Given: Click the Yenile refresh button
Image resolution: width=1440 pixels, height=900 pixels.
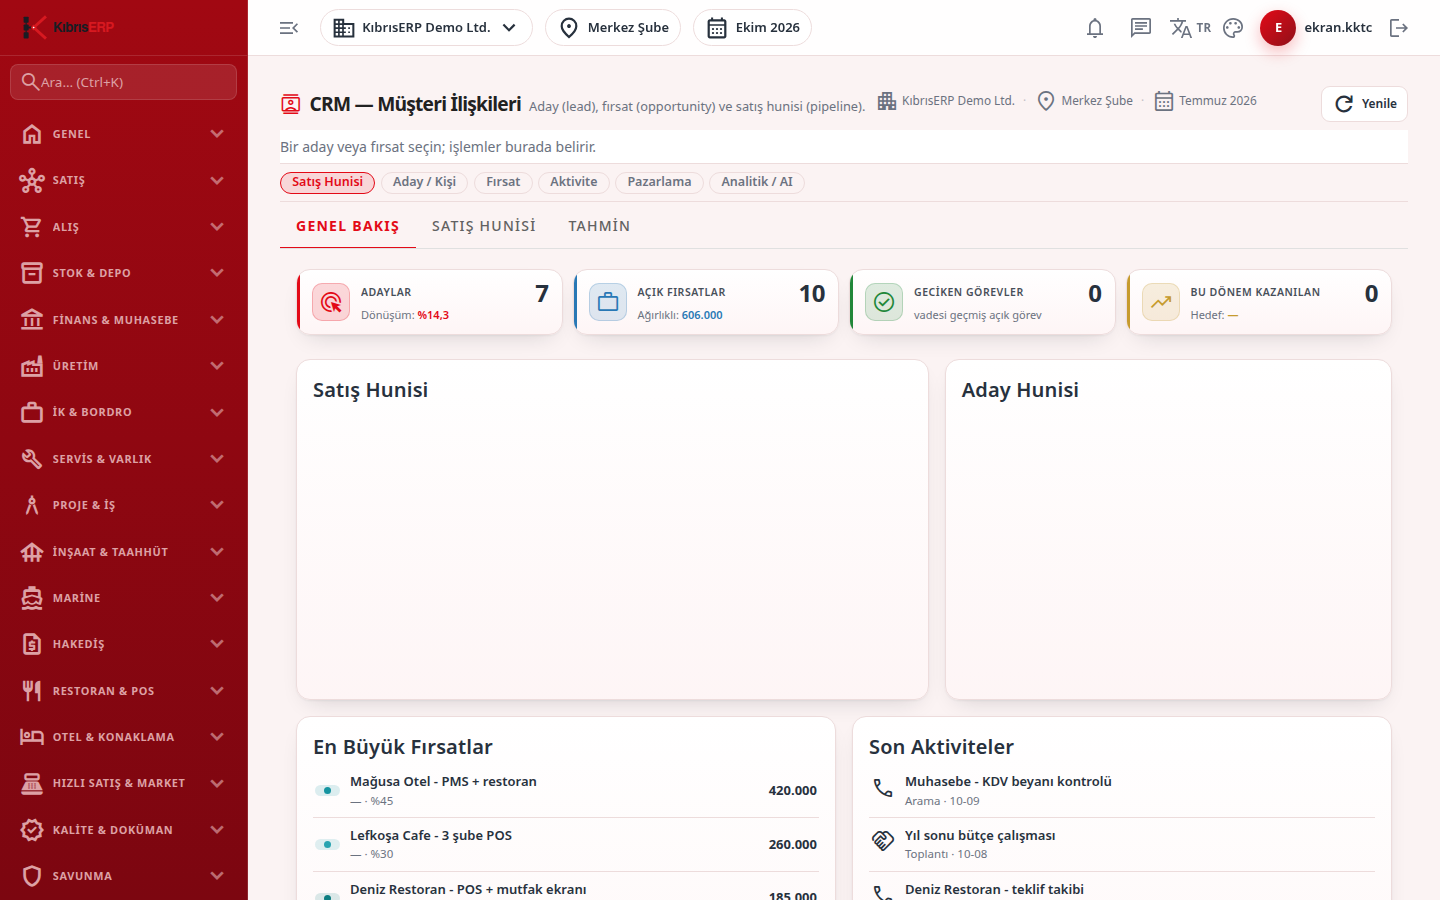Looking at the screenshot, I should pyautogui.click(x=1364, y=104).
